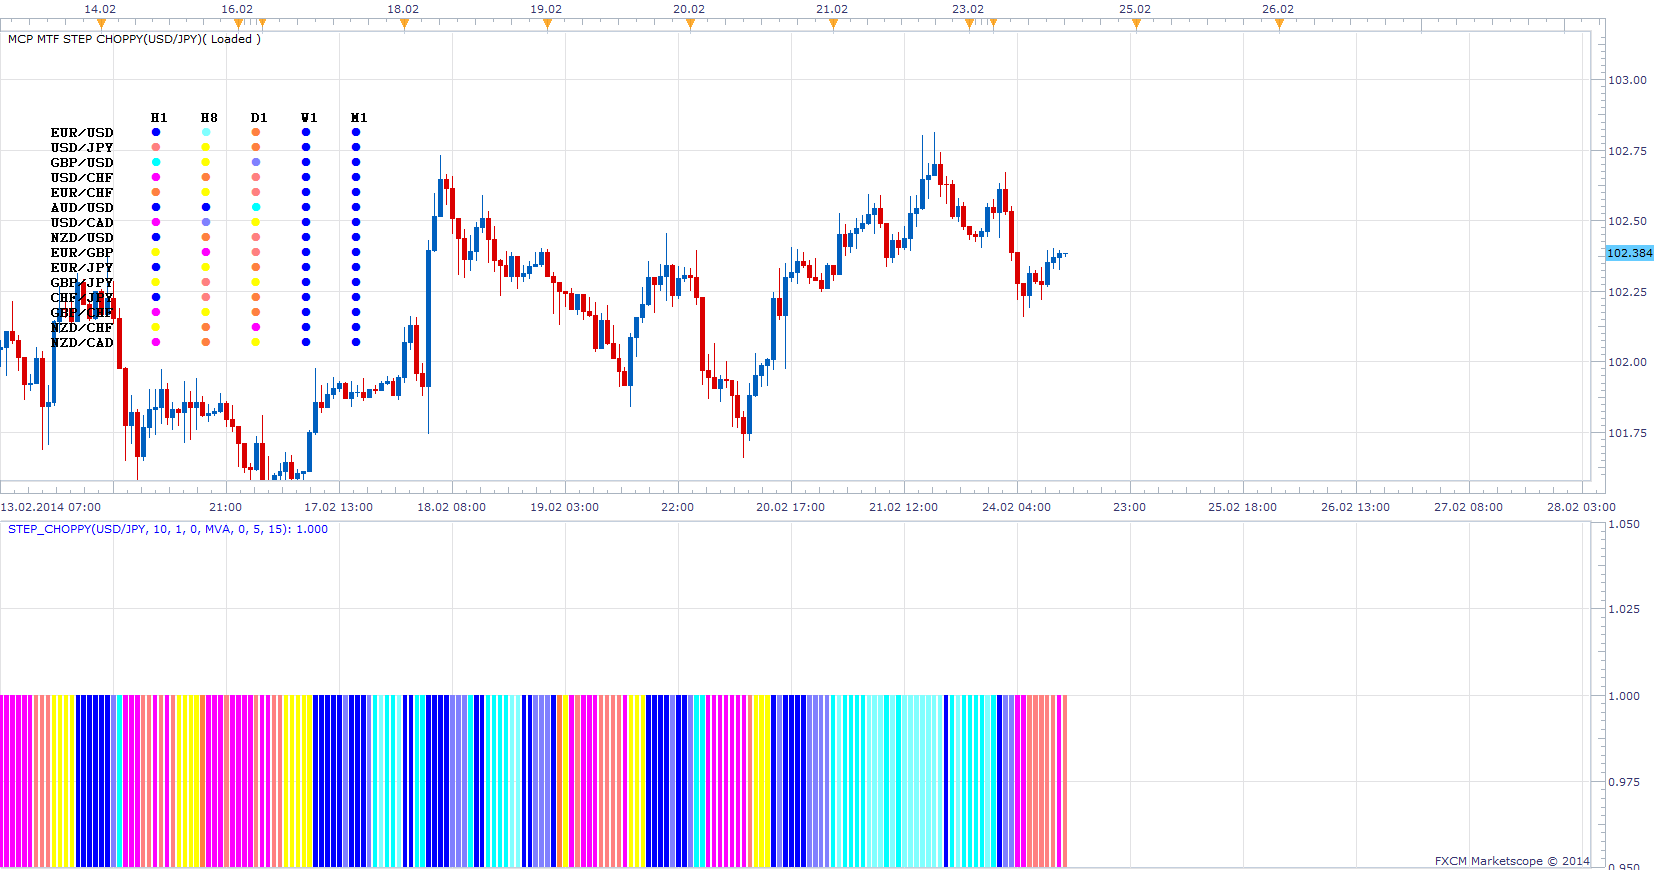Viewport: 1663px width, 870px height.
Task: Click the 1.025 indicator scale value
Action: (1624, 609)
